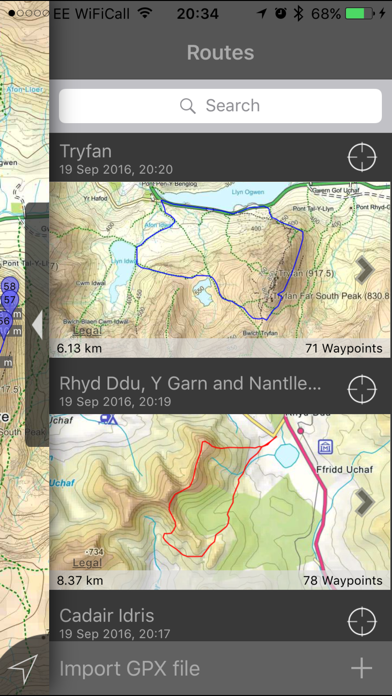The height and width of the screenshot is (696, 392).
Task: Tap crosshair icon beside Cadair Idris
Action: click(362, 621)
